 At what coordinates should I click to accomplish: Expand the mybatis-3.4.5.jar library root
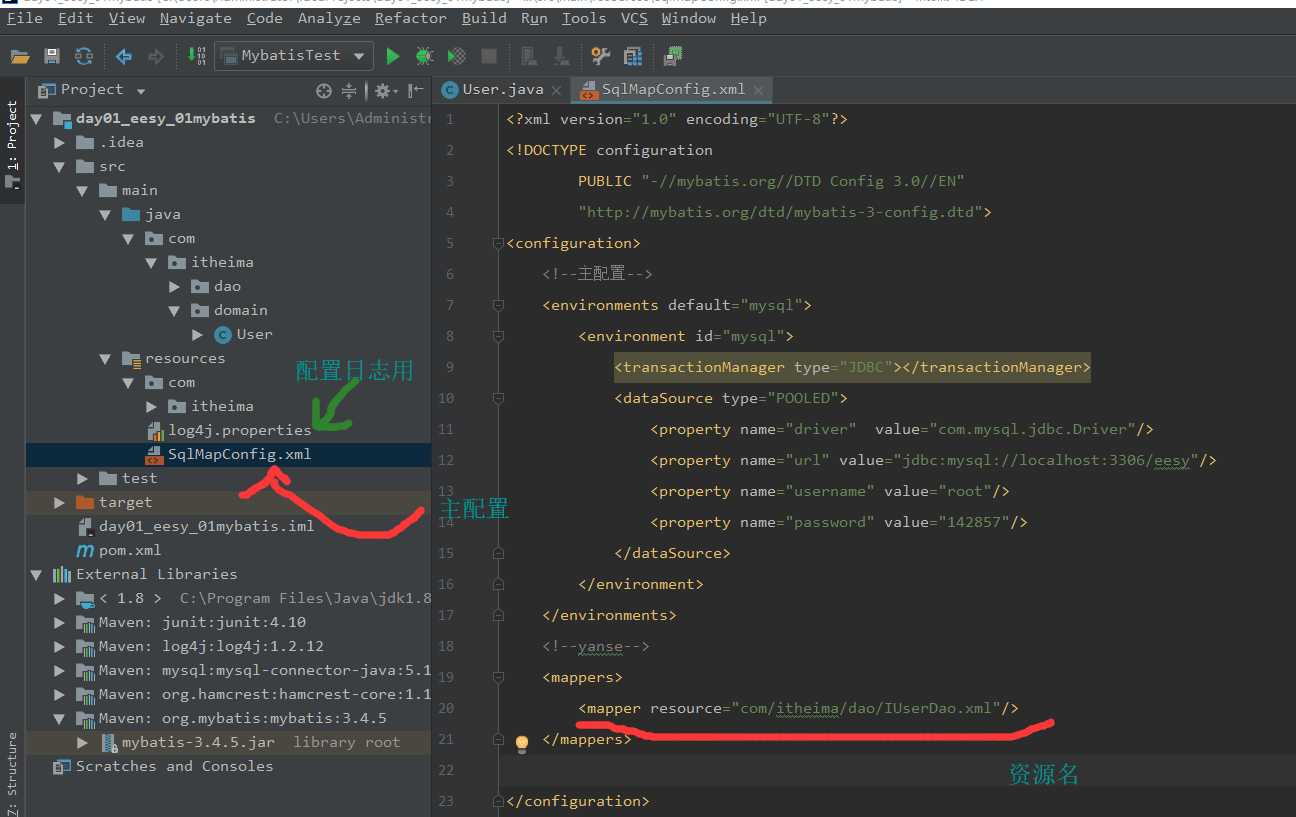click(83, 742)
